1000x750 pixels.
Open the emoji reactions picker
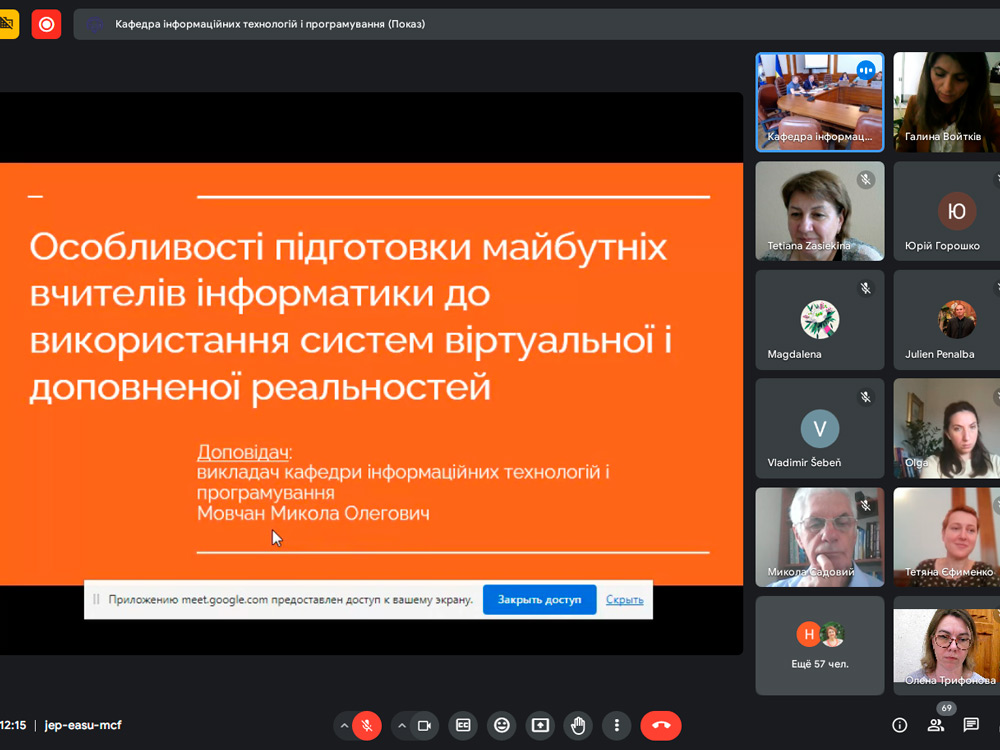tap(502, 725)
